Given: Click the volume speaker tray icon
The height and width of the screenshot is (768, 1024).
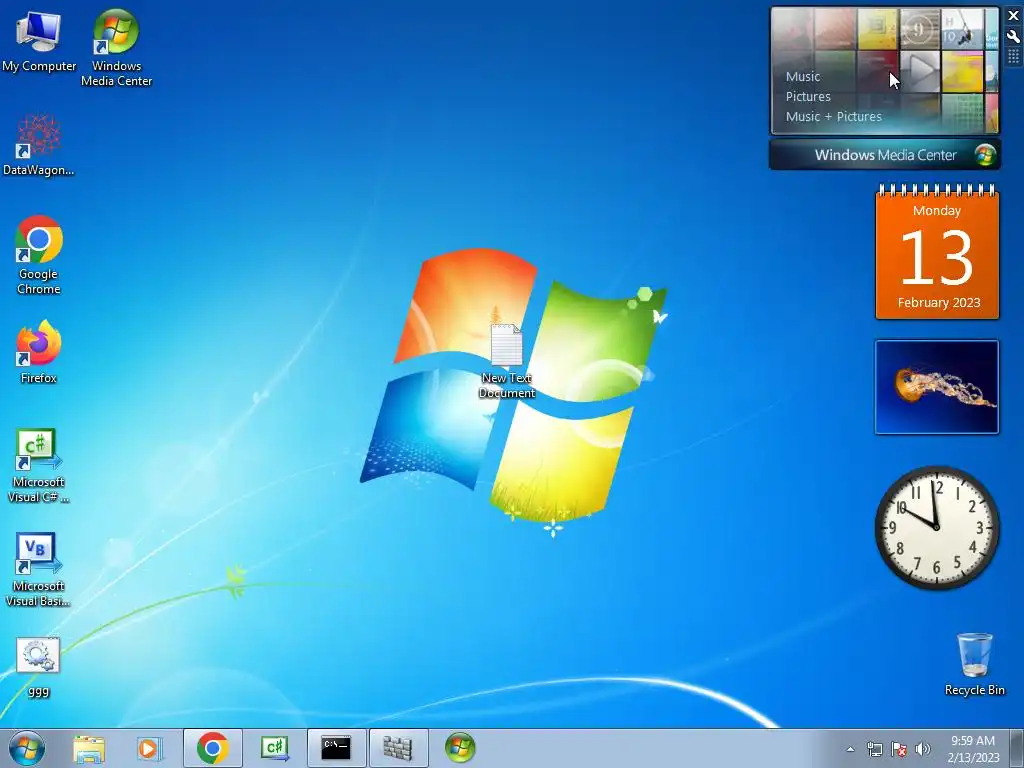Looking at the screenshot, I should point(923,749).
